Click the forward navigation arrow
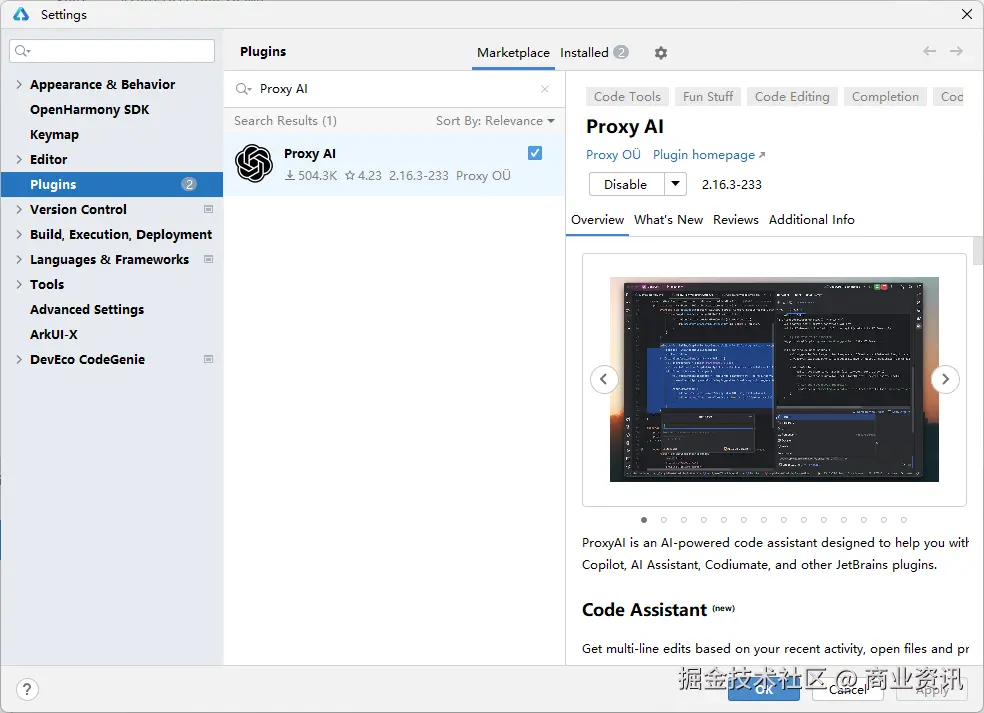Screen dimensions: 984x713 point(956,51)
